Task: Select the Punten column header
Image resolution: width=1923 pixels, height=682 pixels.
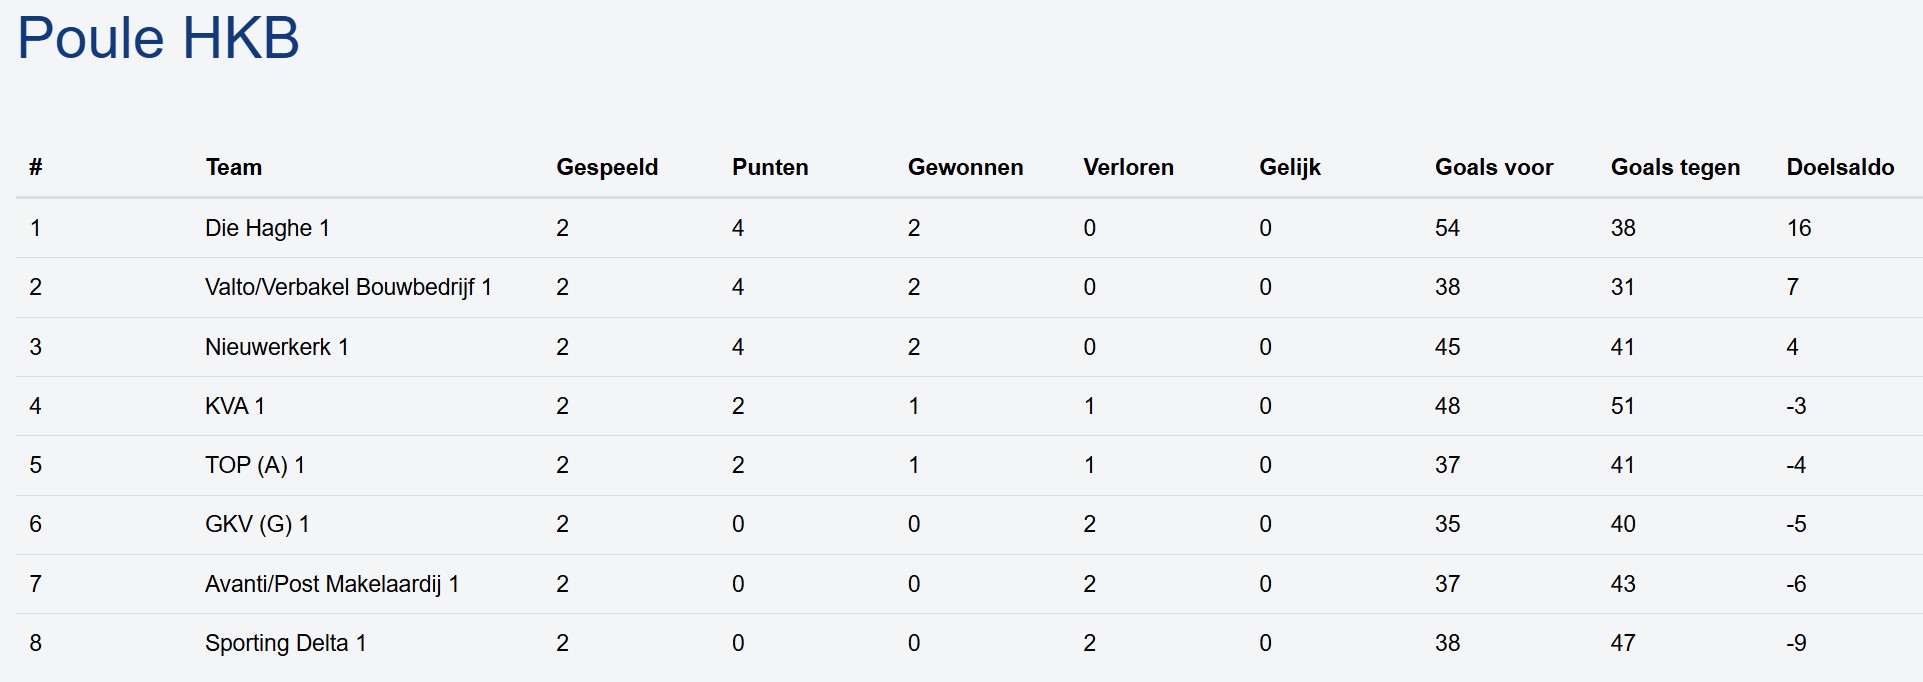Action: (x=769, y=167)
